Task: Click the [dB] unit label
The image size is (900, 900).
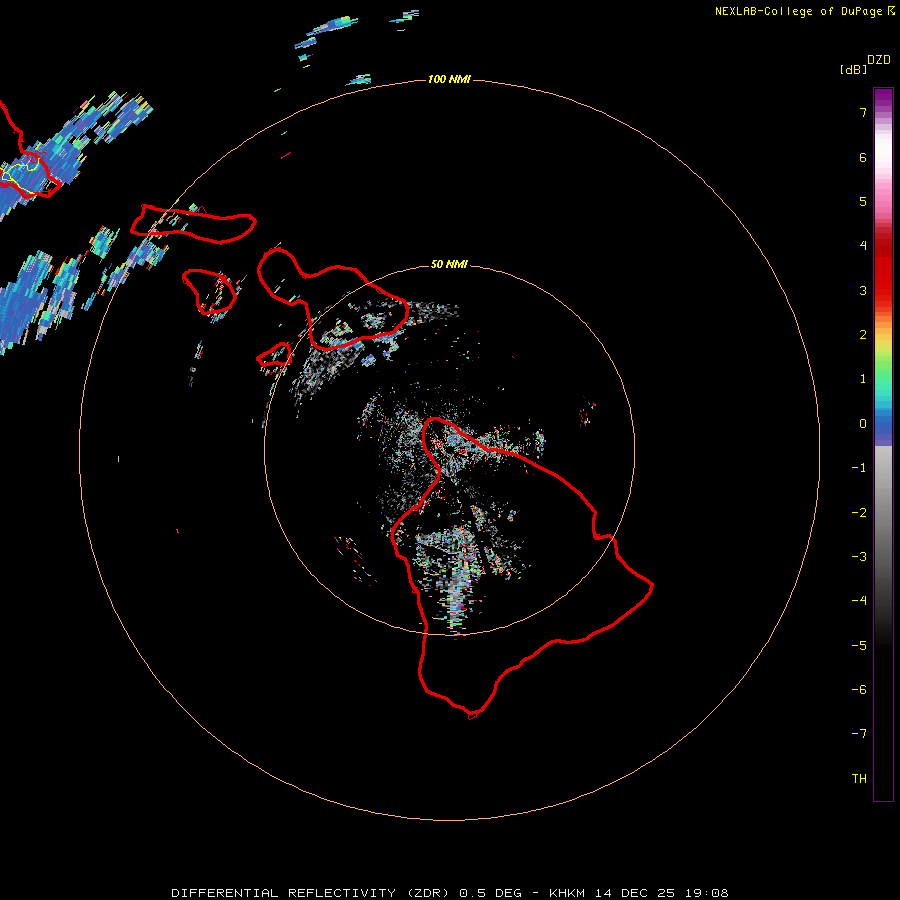Action: [853, 69]
